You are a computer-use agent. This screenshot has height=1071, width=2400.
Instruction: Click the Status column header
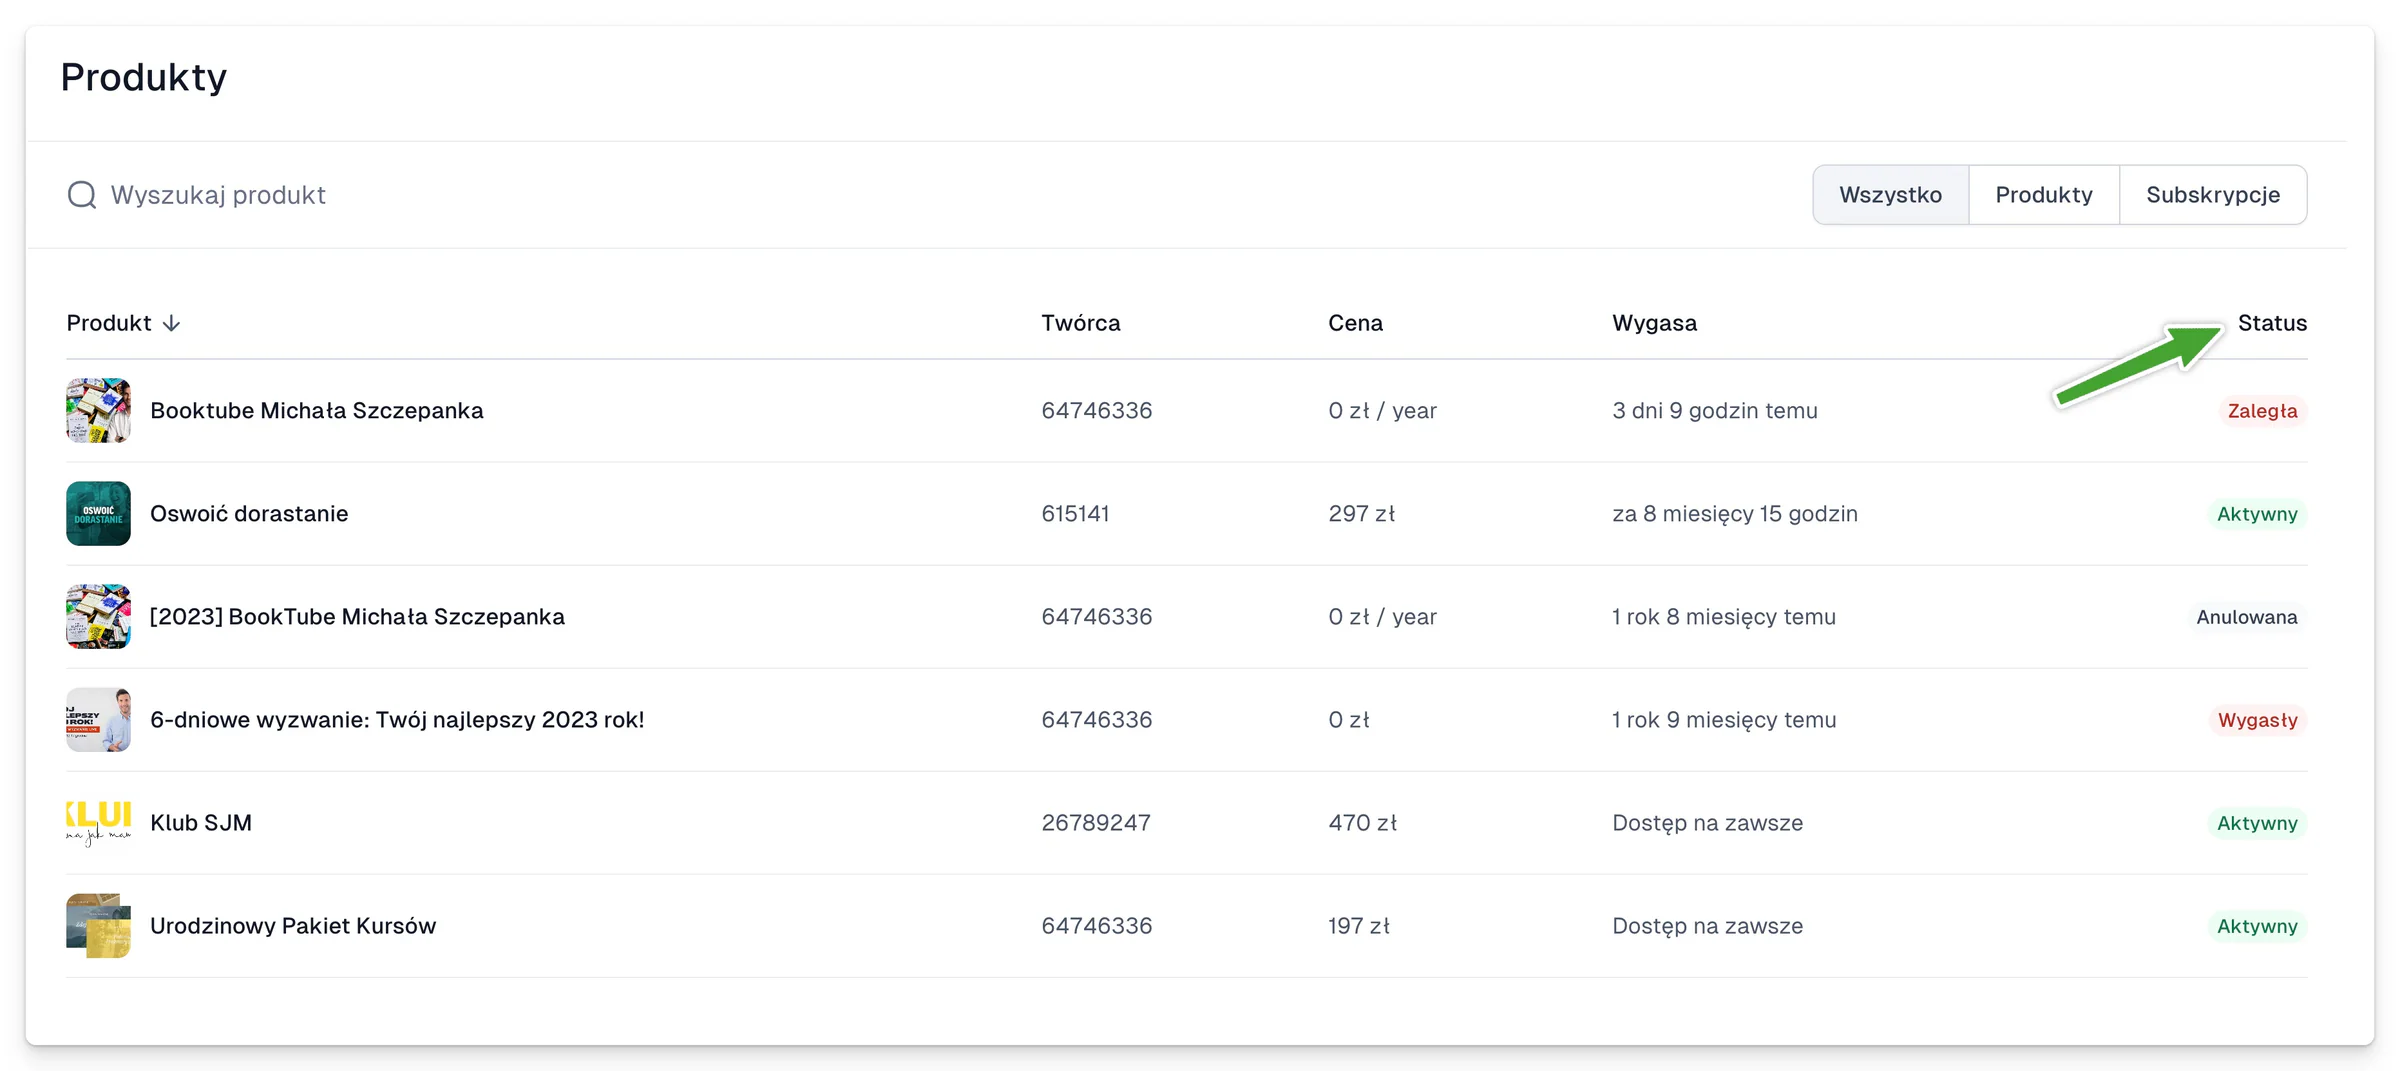click(2272, 323)
